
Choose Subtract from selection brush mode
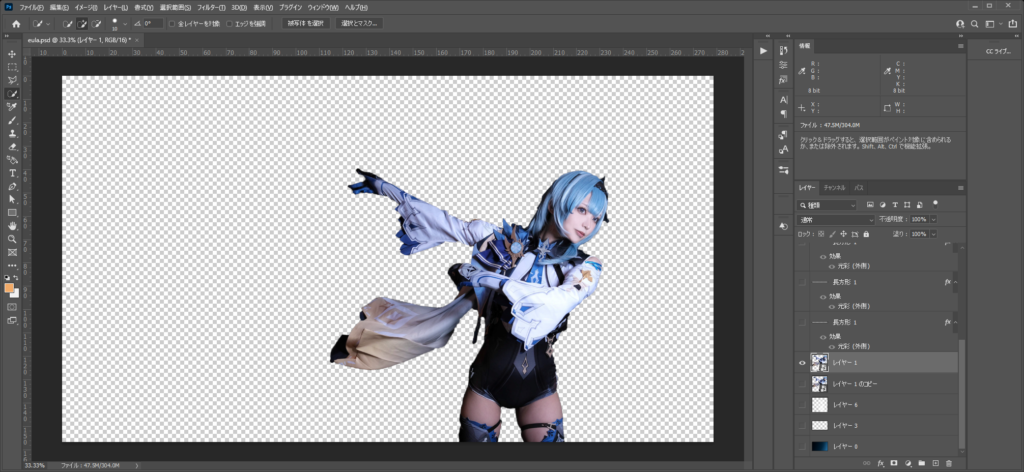[x=97, y=24]
